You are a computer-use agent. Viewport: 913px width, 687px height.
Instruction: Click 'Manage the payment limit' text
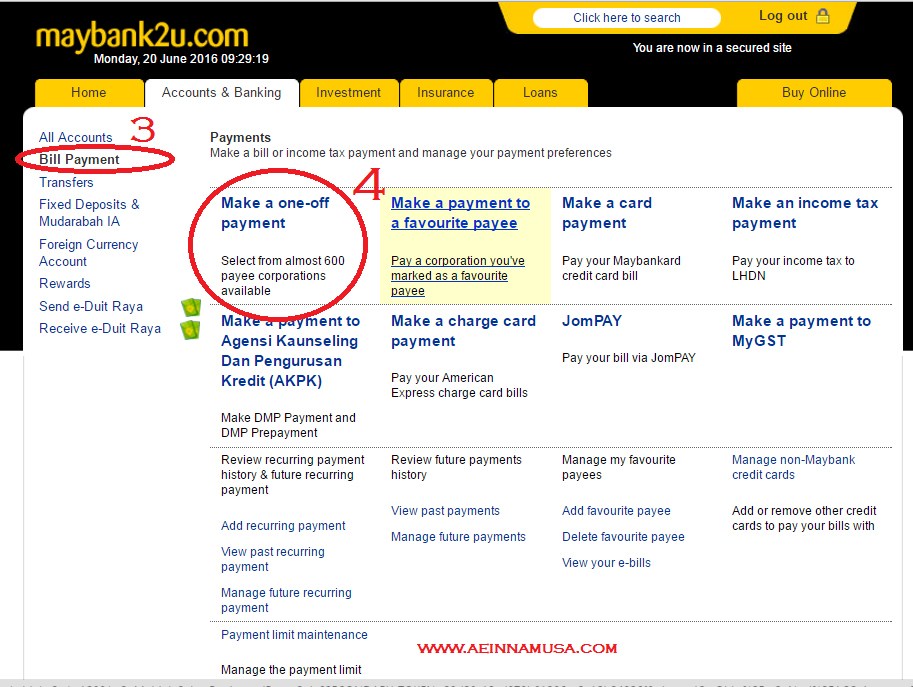click(291, 670)
